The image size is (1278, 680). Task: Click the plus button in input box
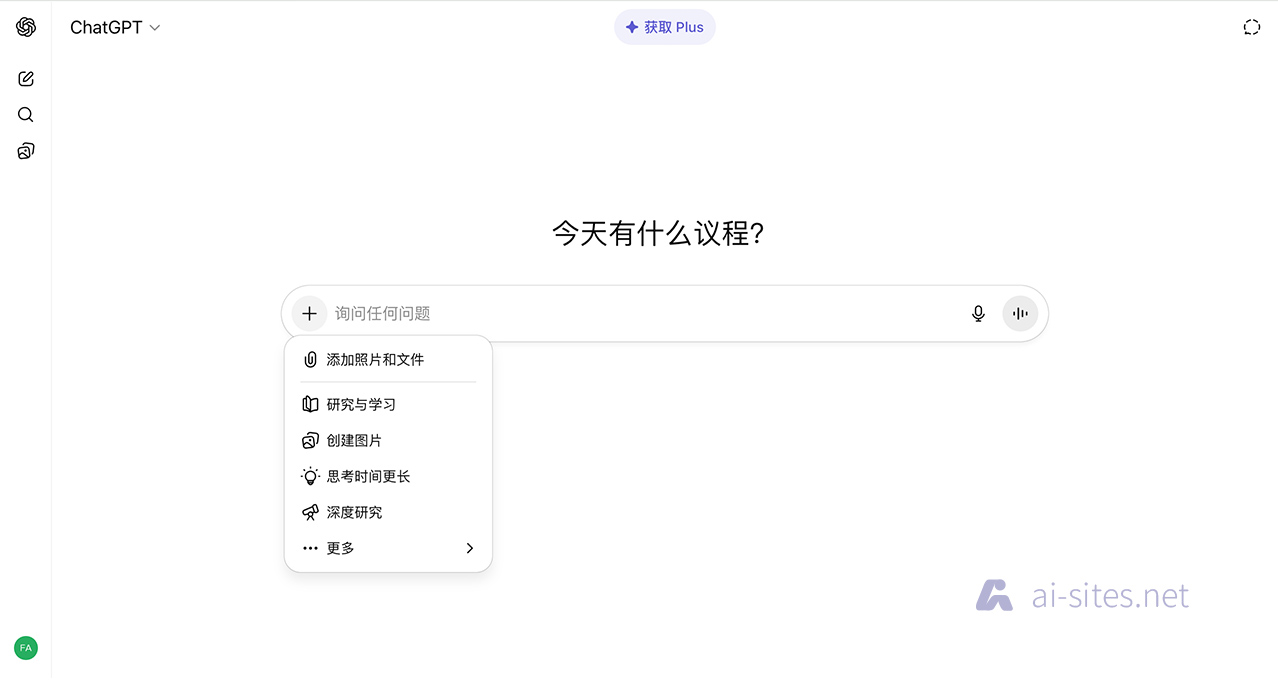(x=309, y=314)
